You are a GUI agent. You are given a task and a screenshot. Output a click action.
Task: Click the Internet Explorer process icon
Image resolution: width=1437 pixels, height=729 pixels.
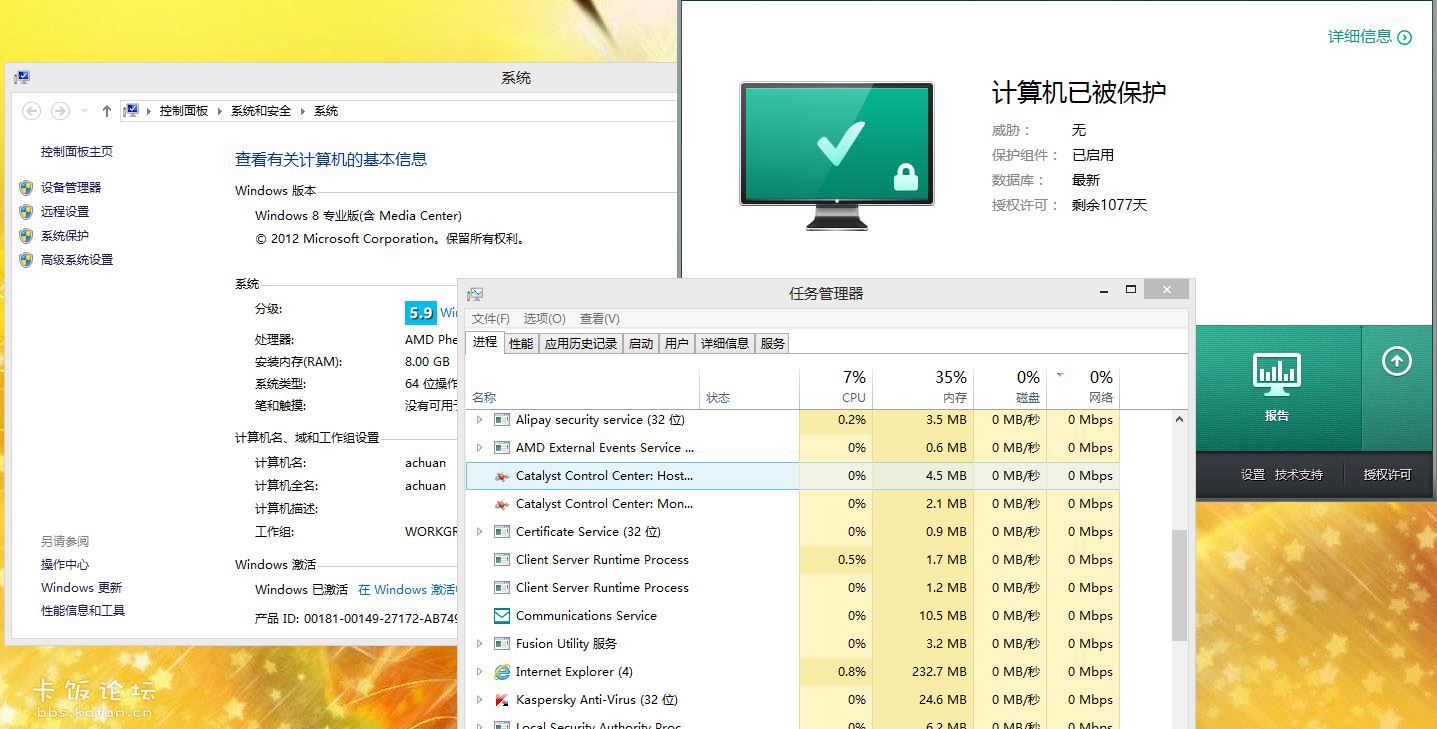click(x=502, y=672)
